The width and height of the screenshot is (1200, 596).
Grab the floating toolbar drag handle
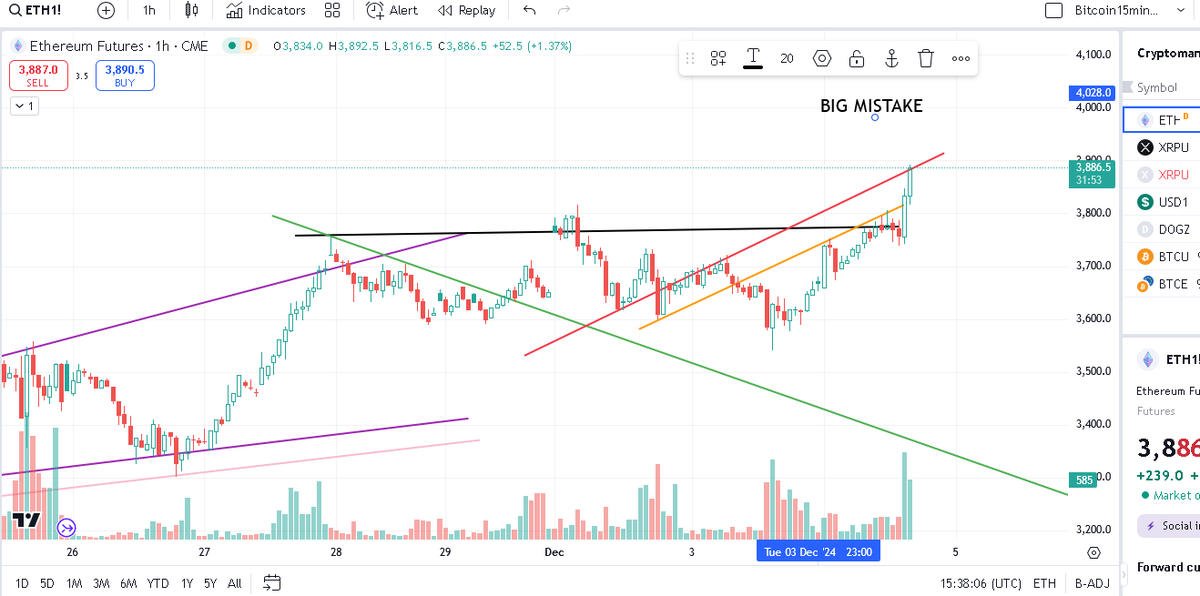[689, 58]
